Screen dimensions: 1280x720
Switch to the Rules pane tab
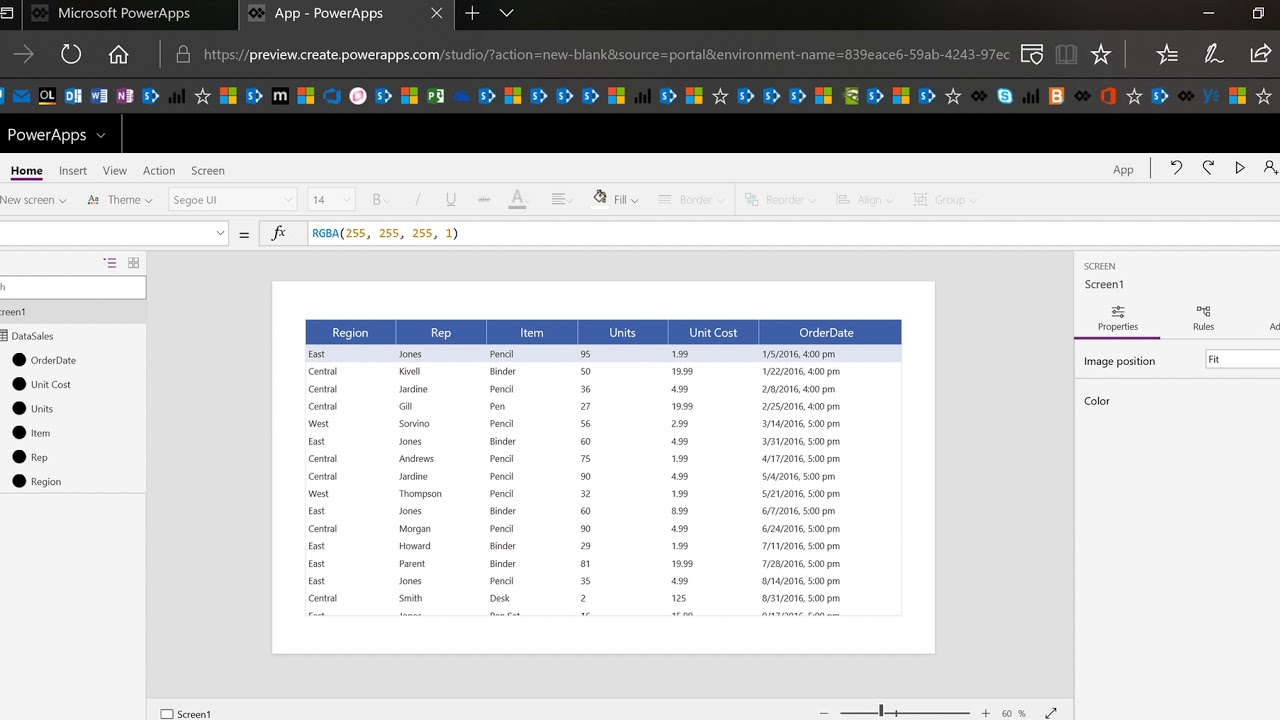pos(1203,318)
